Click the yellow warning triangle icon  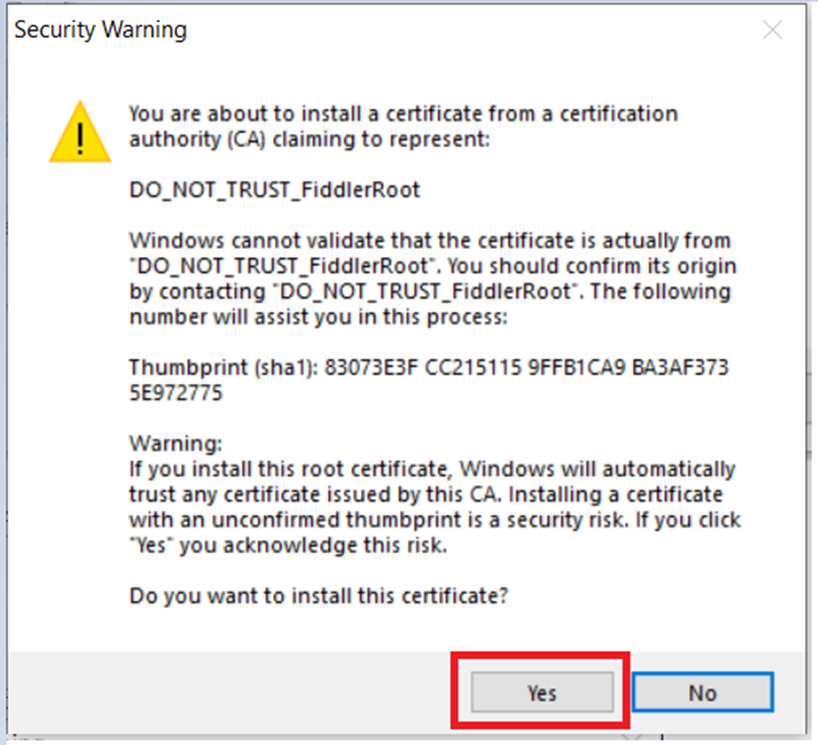tap(80, 132)
